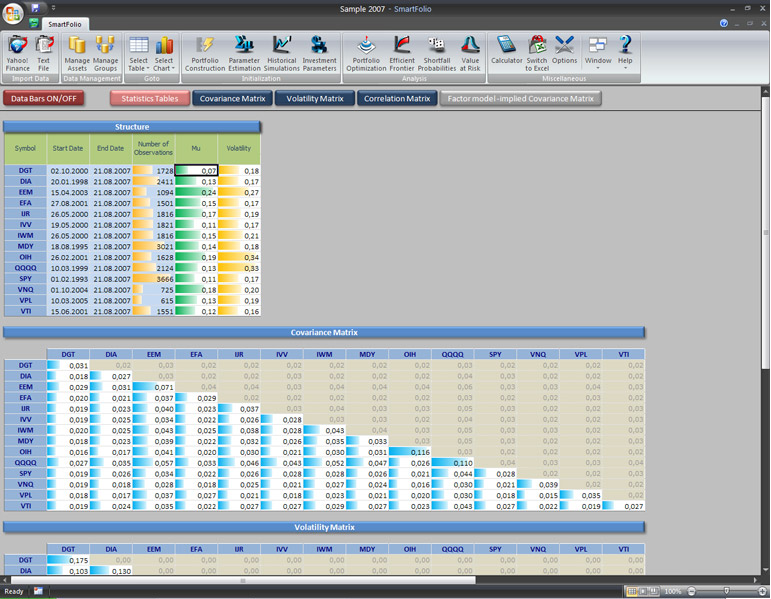Jump to Correlation Matrix

397,98
